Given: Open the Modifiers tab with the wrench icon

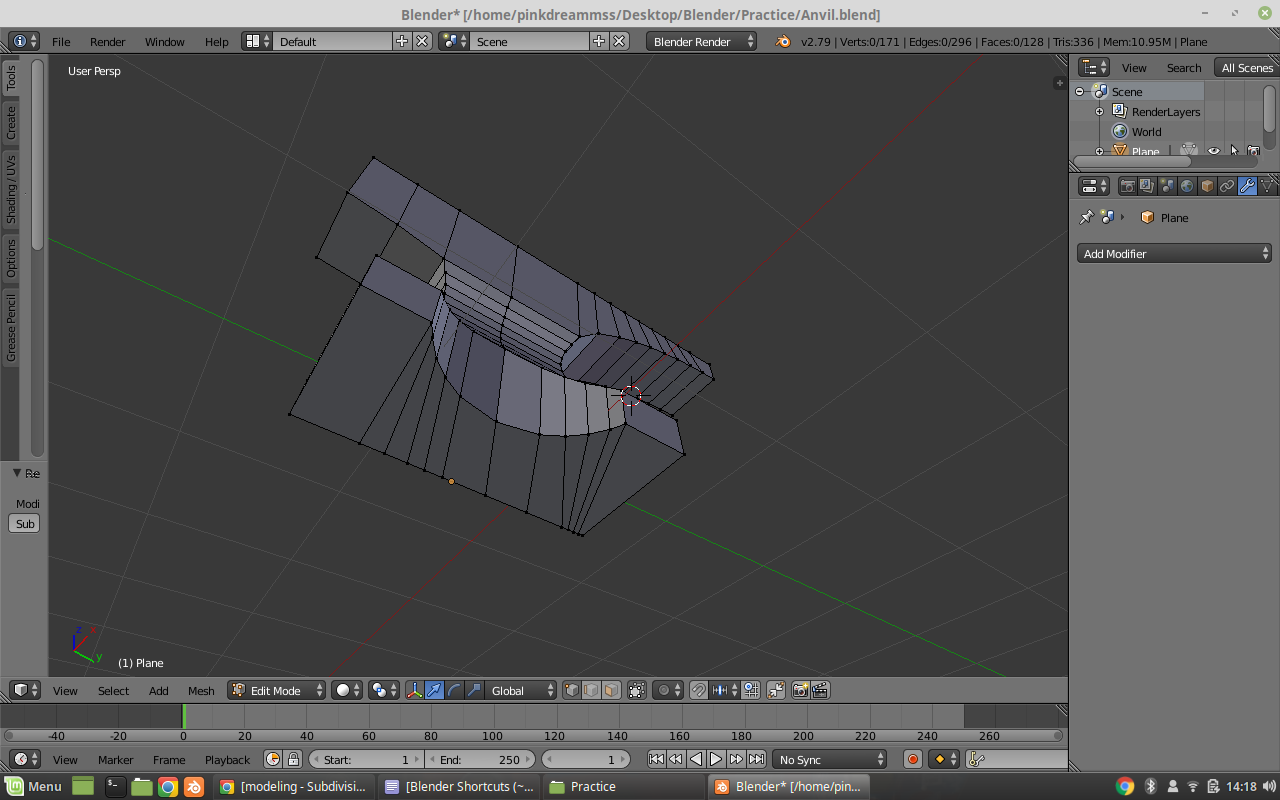Looking at the screenshot, I should tap(1247, 186).
